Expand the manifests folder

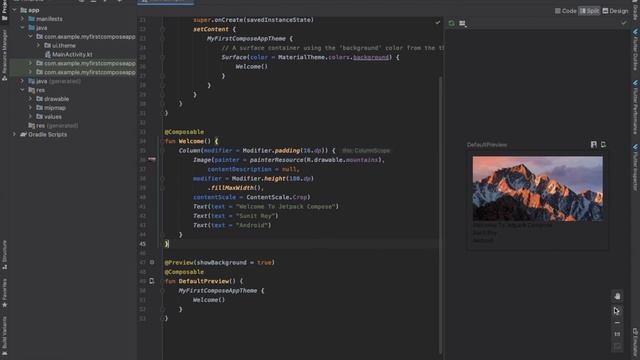[22, 19]
